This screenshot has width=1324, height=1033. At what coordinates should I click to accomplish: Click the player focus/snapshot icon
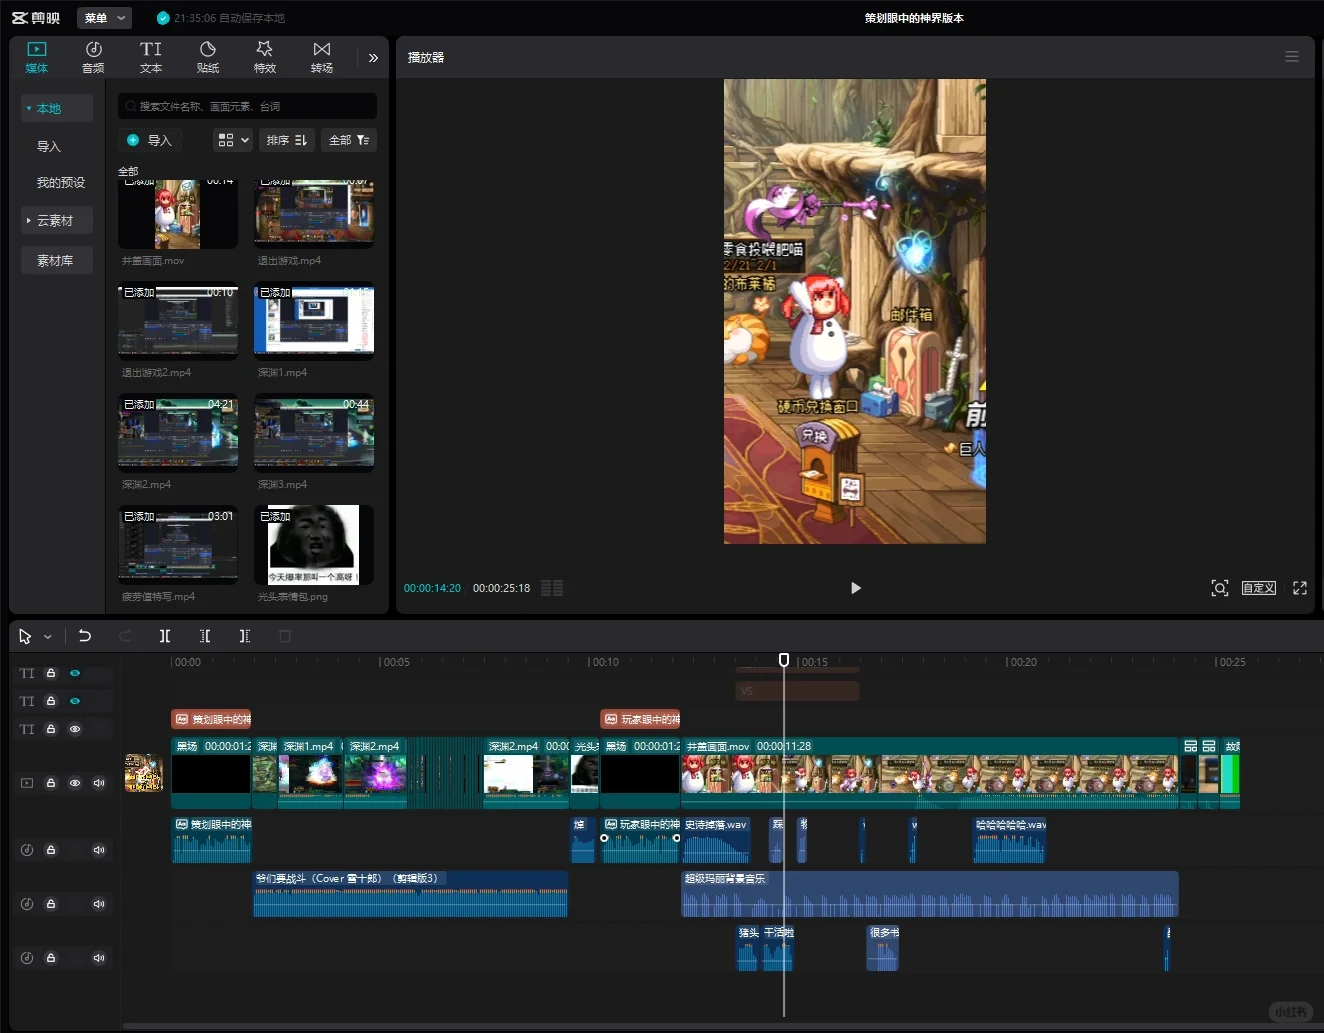point(1219,588)
